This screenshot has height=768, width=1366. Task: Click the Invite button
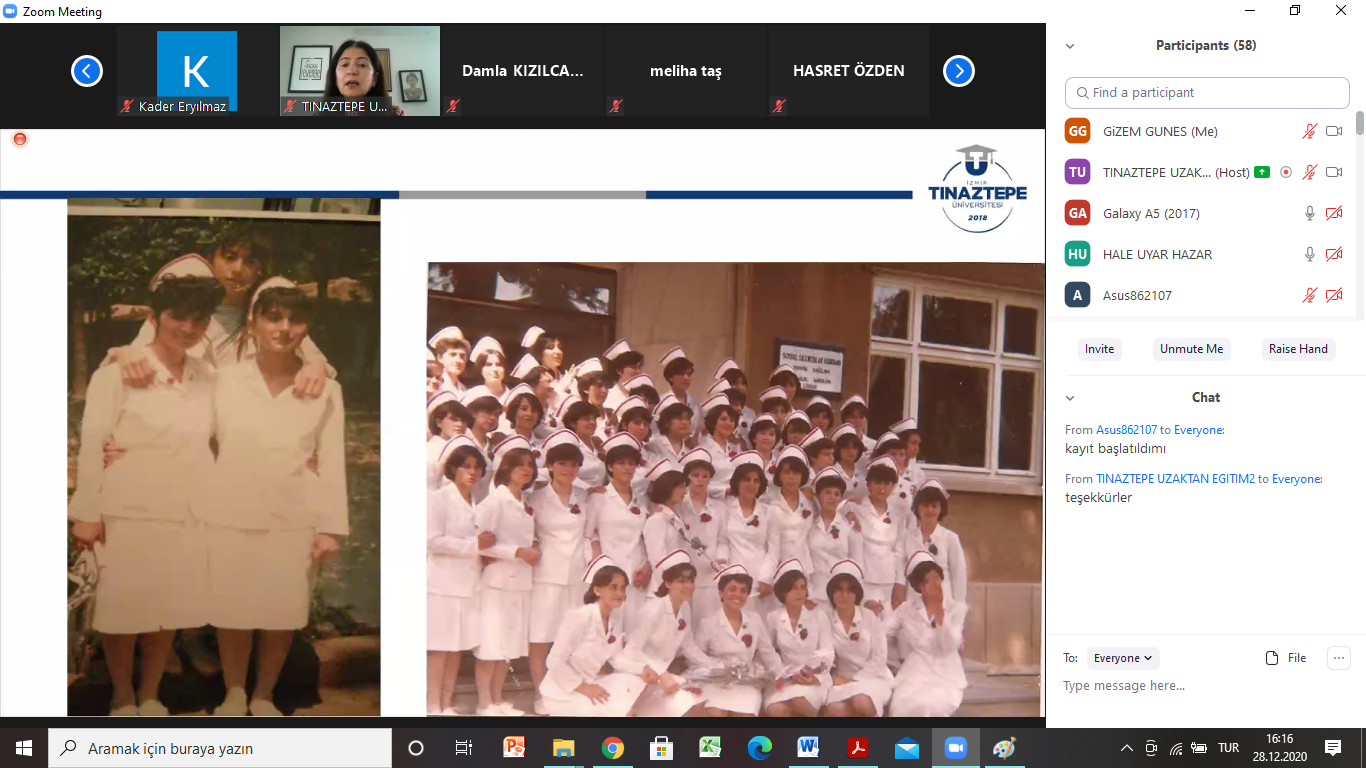(x=1099, y=349)
